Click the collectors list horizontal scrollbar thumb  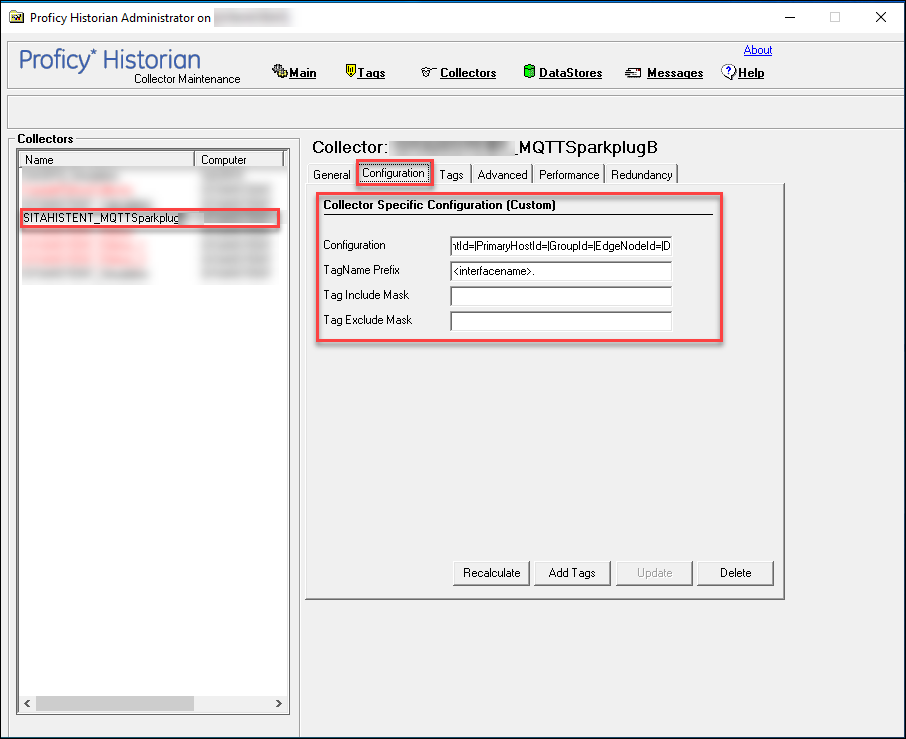pos(115,703)
